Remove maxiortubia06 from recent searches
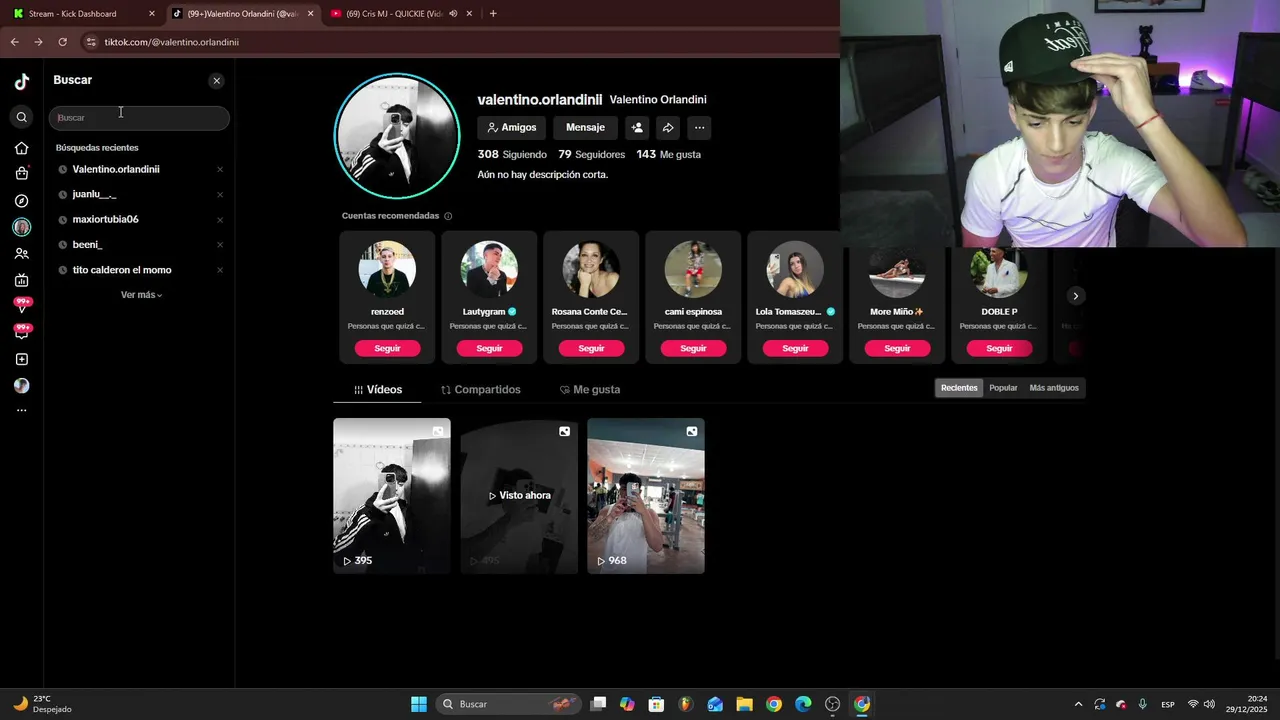The height and width of the screenshot is (720, 1280). [x=220, y=219]
